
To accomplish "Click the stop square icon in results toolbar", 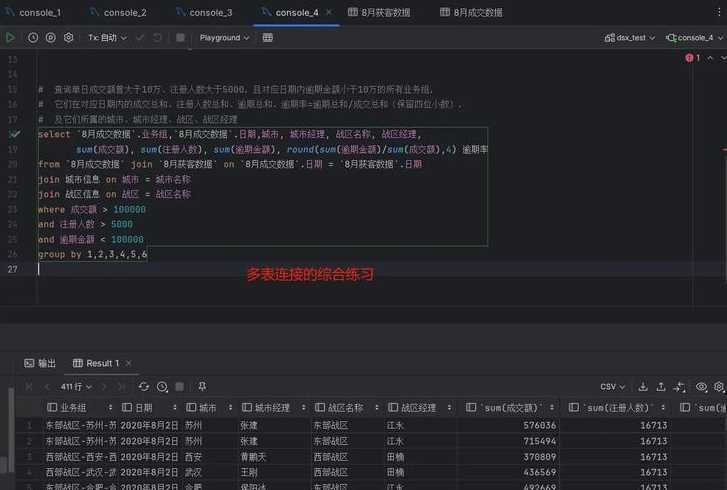I will pyautogui.click(x=180, y=386).
